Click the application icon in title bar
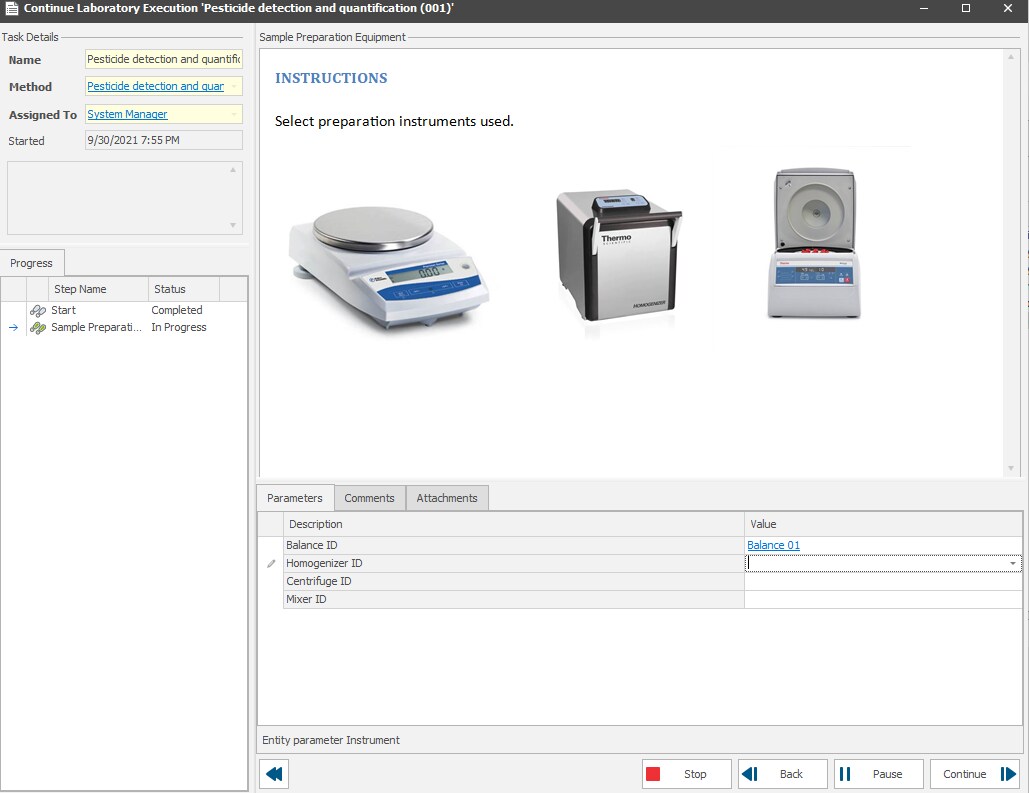The image size is (1029, 793). [11, 8]
